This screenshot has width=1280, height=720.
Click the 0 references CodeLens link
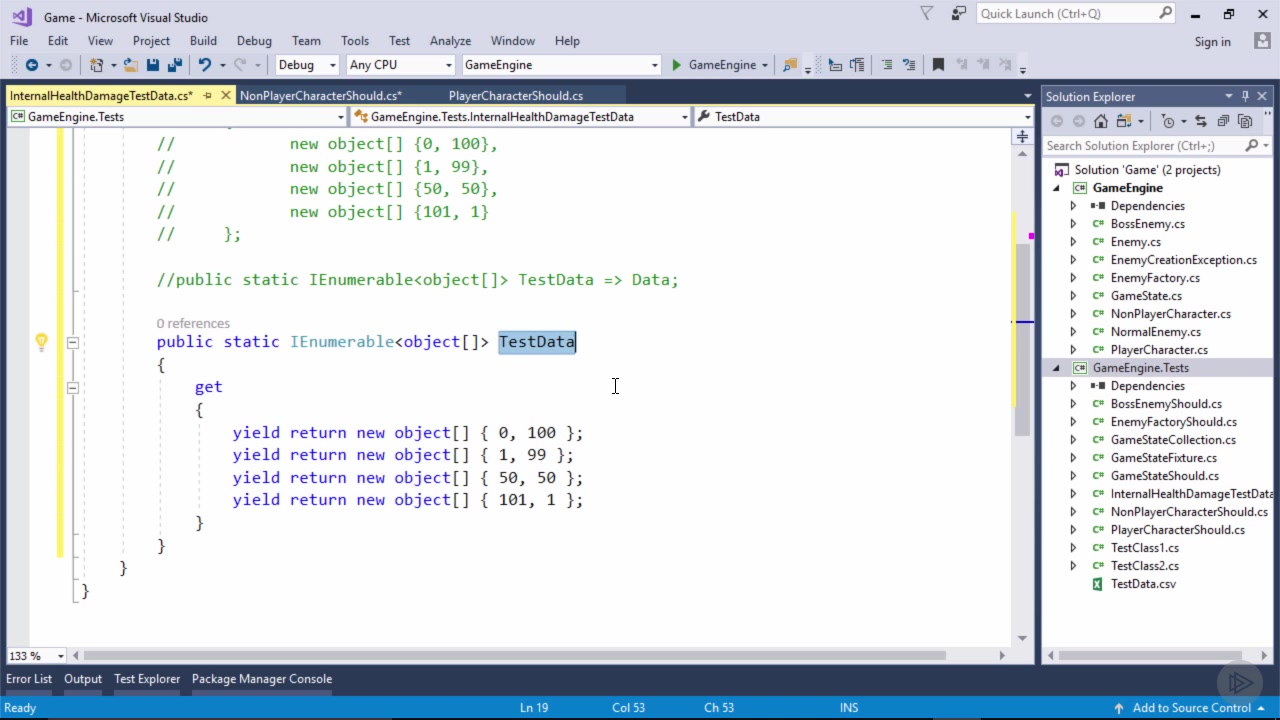pyautogui.click(x=193, y=323)
